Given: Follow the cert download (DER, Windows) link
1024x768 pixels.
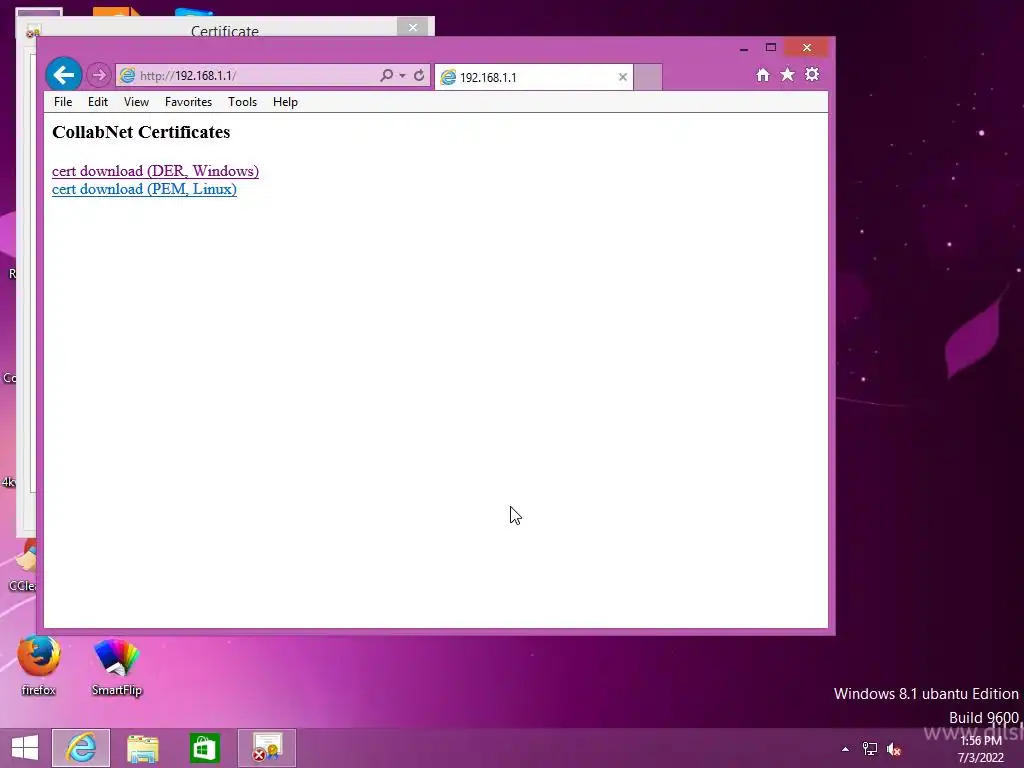Looking at the screenshot, I should pyautogui.click(x=155, y=171).
